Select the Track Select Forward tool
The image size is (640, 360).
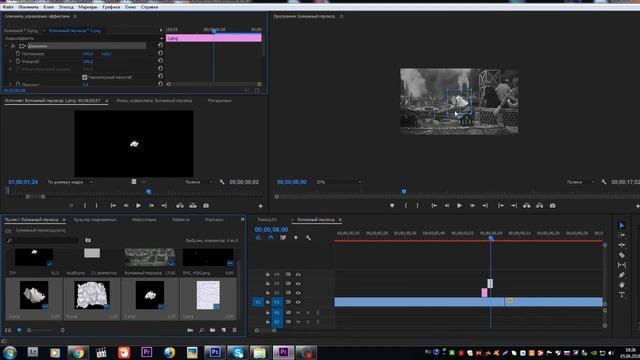pyautogui.click(x=622, y=236)
